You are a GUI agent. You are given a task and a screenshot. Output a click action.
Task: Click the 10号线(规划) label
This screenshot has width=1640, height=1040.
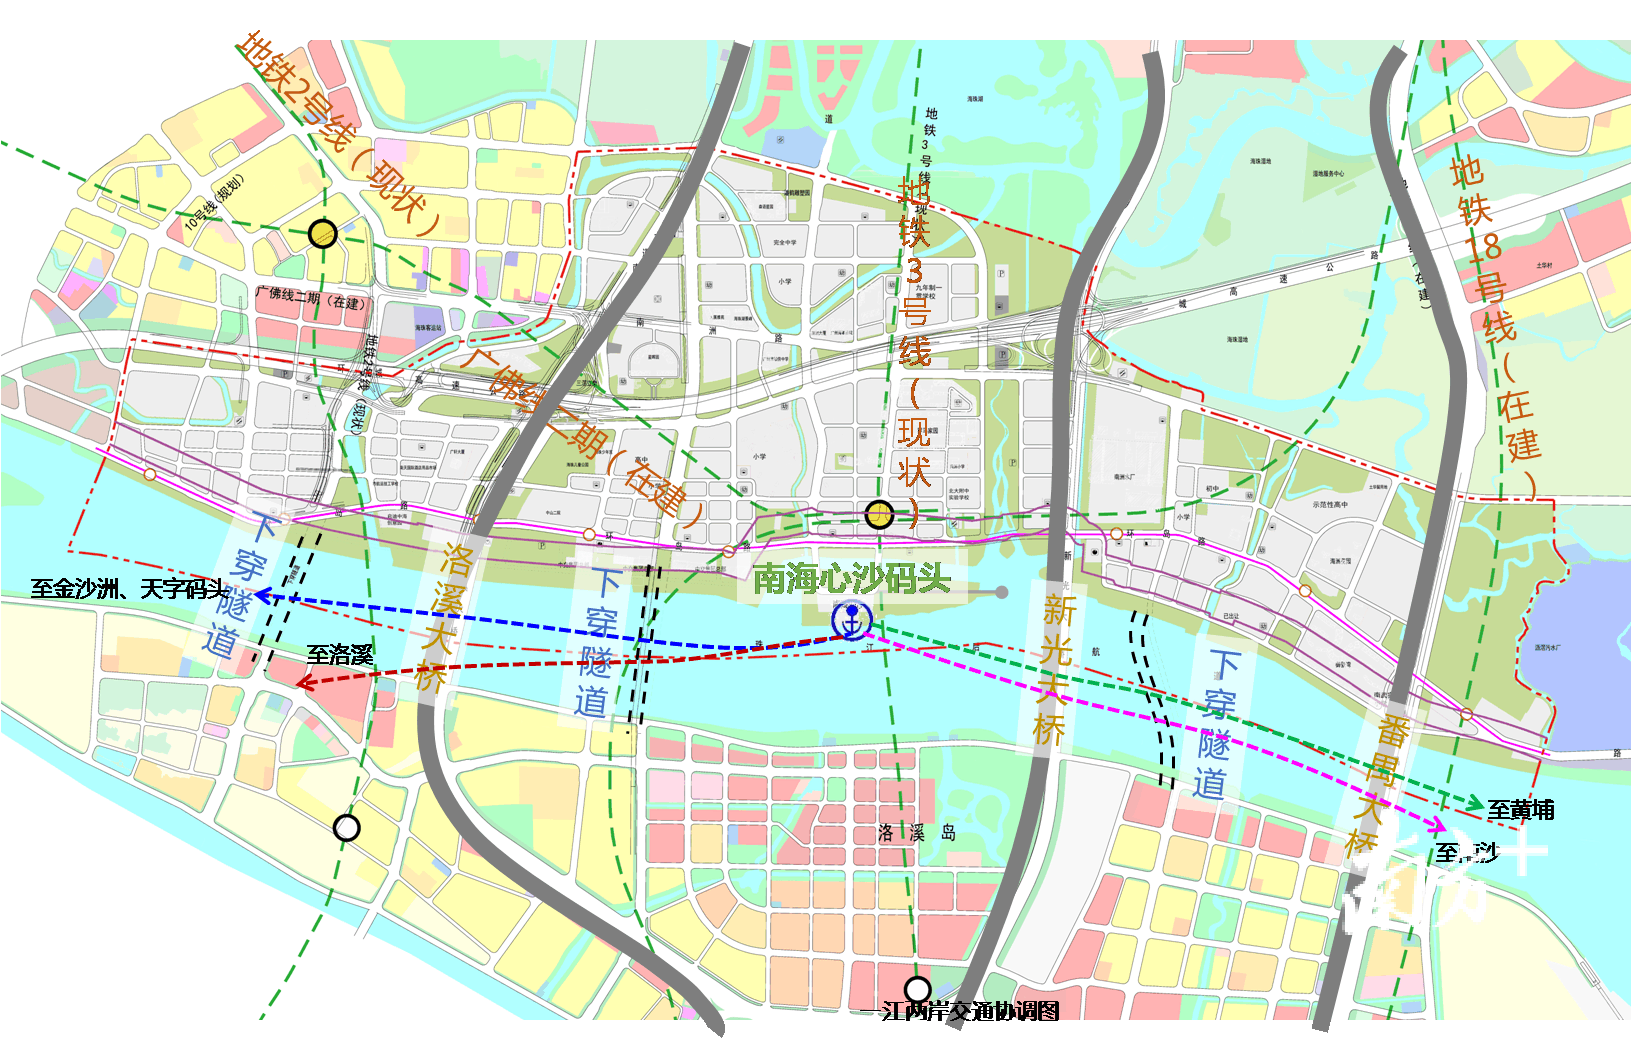click(x=214, y=202)
